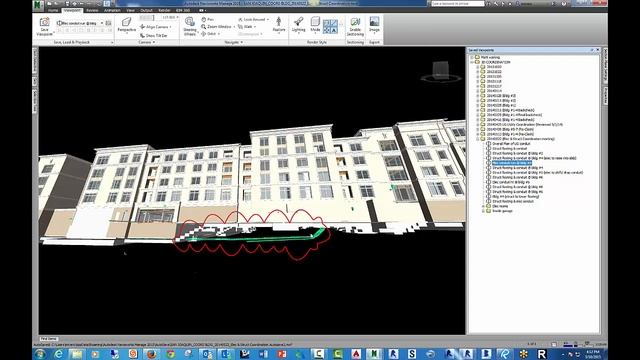The width and height of the screenshot is (640, 360).
Task: Select the Orbit tool
Action: click(x=208, y=34)
